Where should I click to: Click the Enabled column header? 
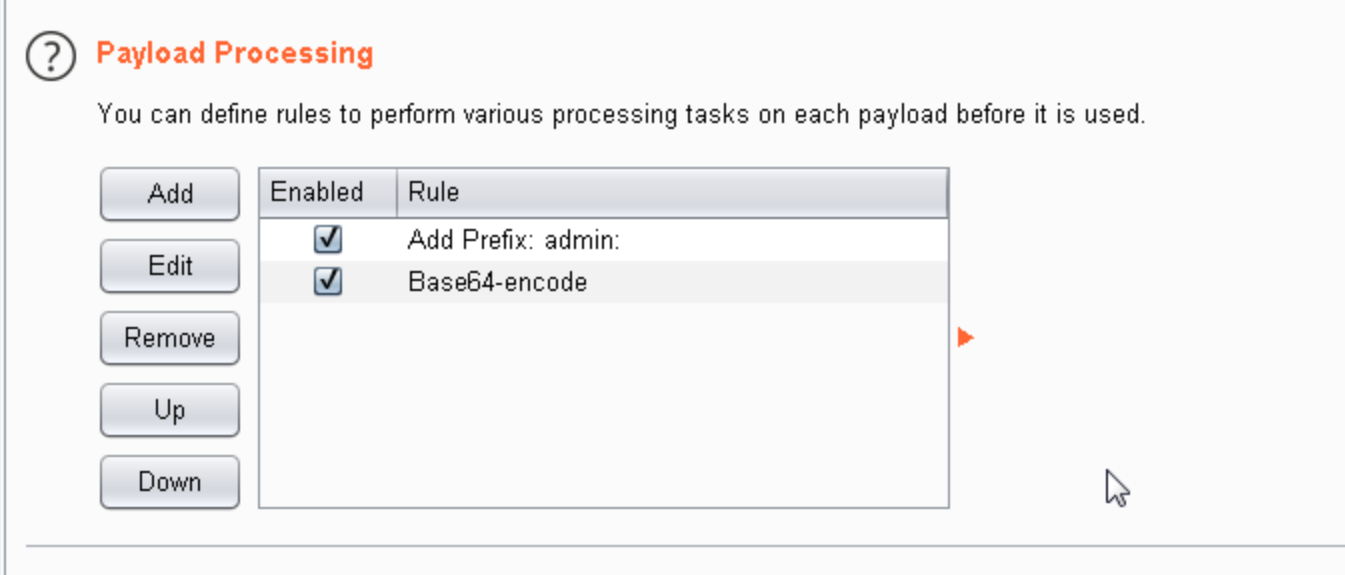pos(317,192)
